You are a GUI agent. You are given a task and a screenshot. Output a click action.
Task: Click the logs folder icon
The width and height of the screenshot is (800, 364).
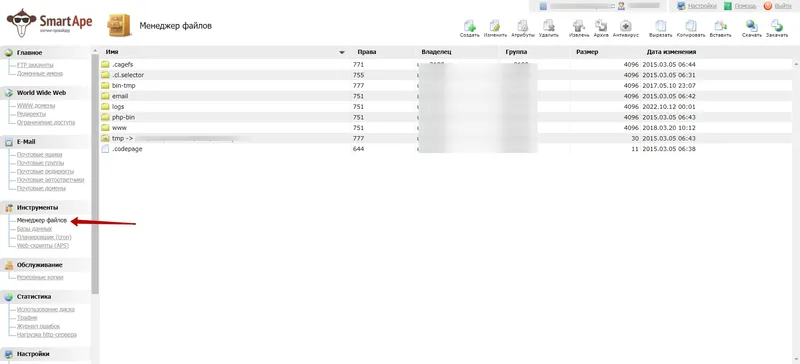[x=105, y=107]
